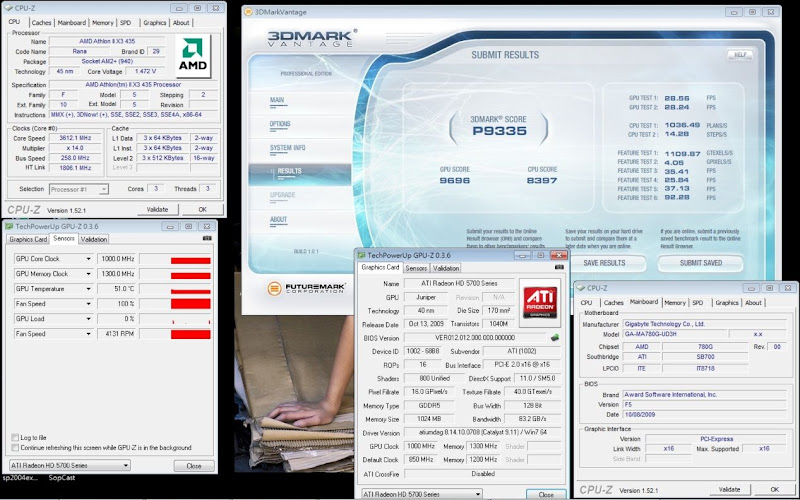Click the 3DMark Vantage logo
This screenshot has height=500, width=800.
click(312, 38)
